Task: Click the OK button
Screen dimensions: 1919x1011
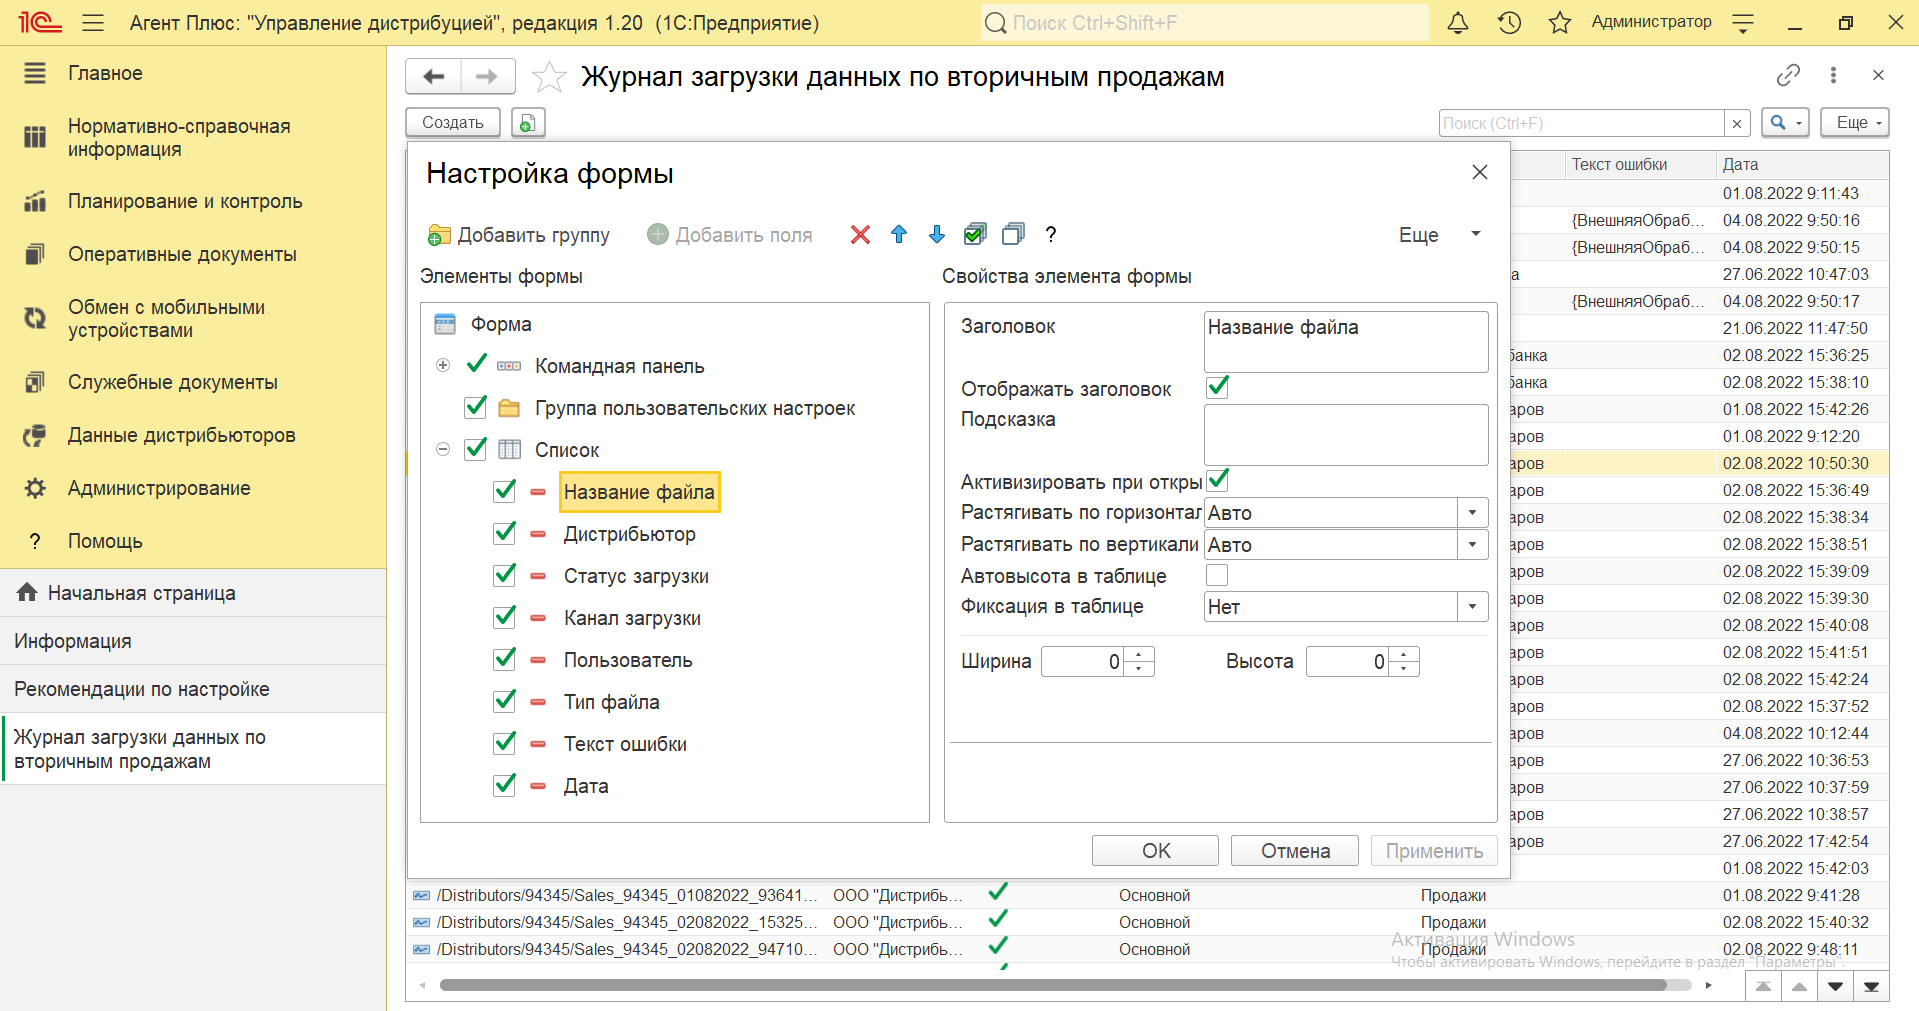Action: (x=1155, y=850)
